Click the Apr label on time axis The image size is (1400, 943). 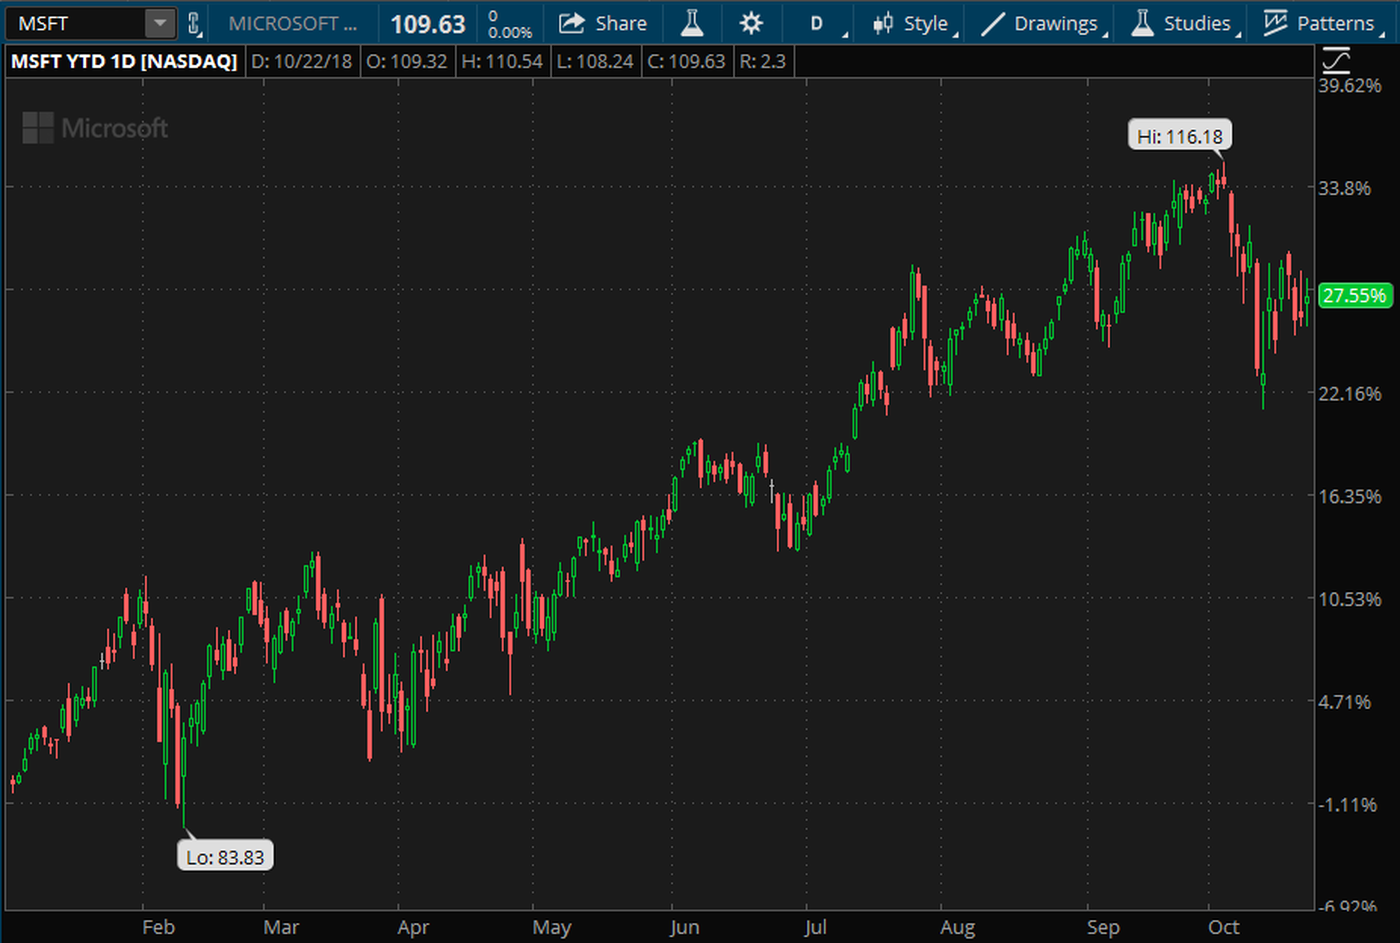pos(413,927)
